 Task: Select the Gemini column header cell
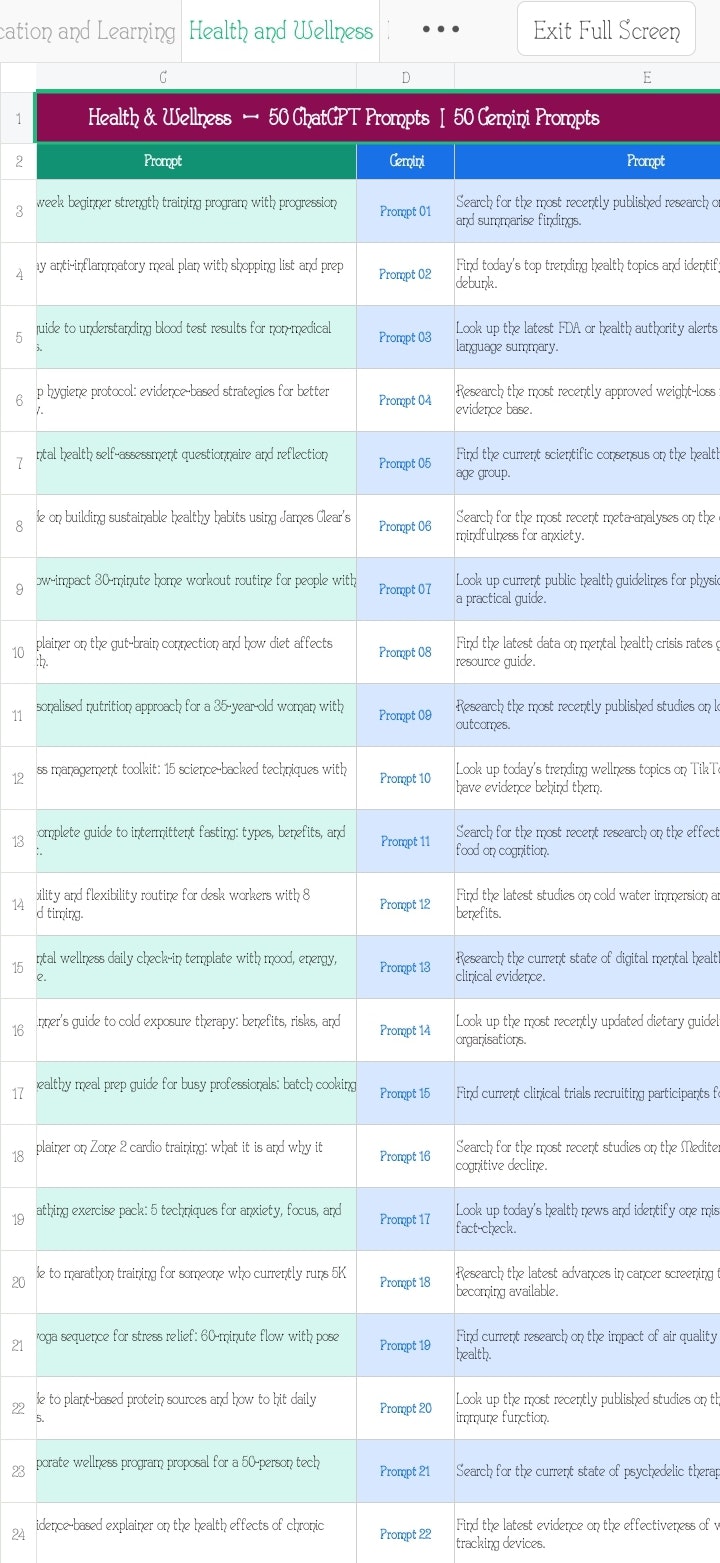click(404, 161)
